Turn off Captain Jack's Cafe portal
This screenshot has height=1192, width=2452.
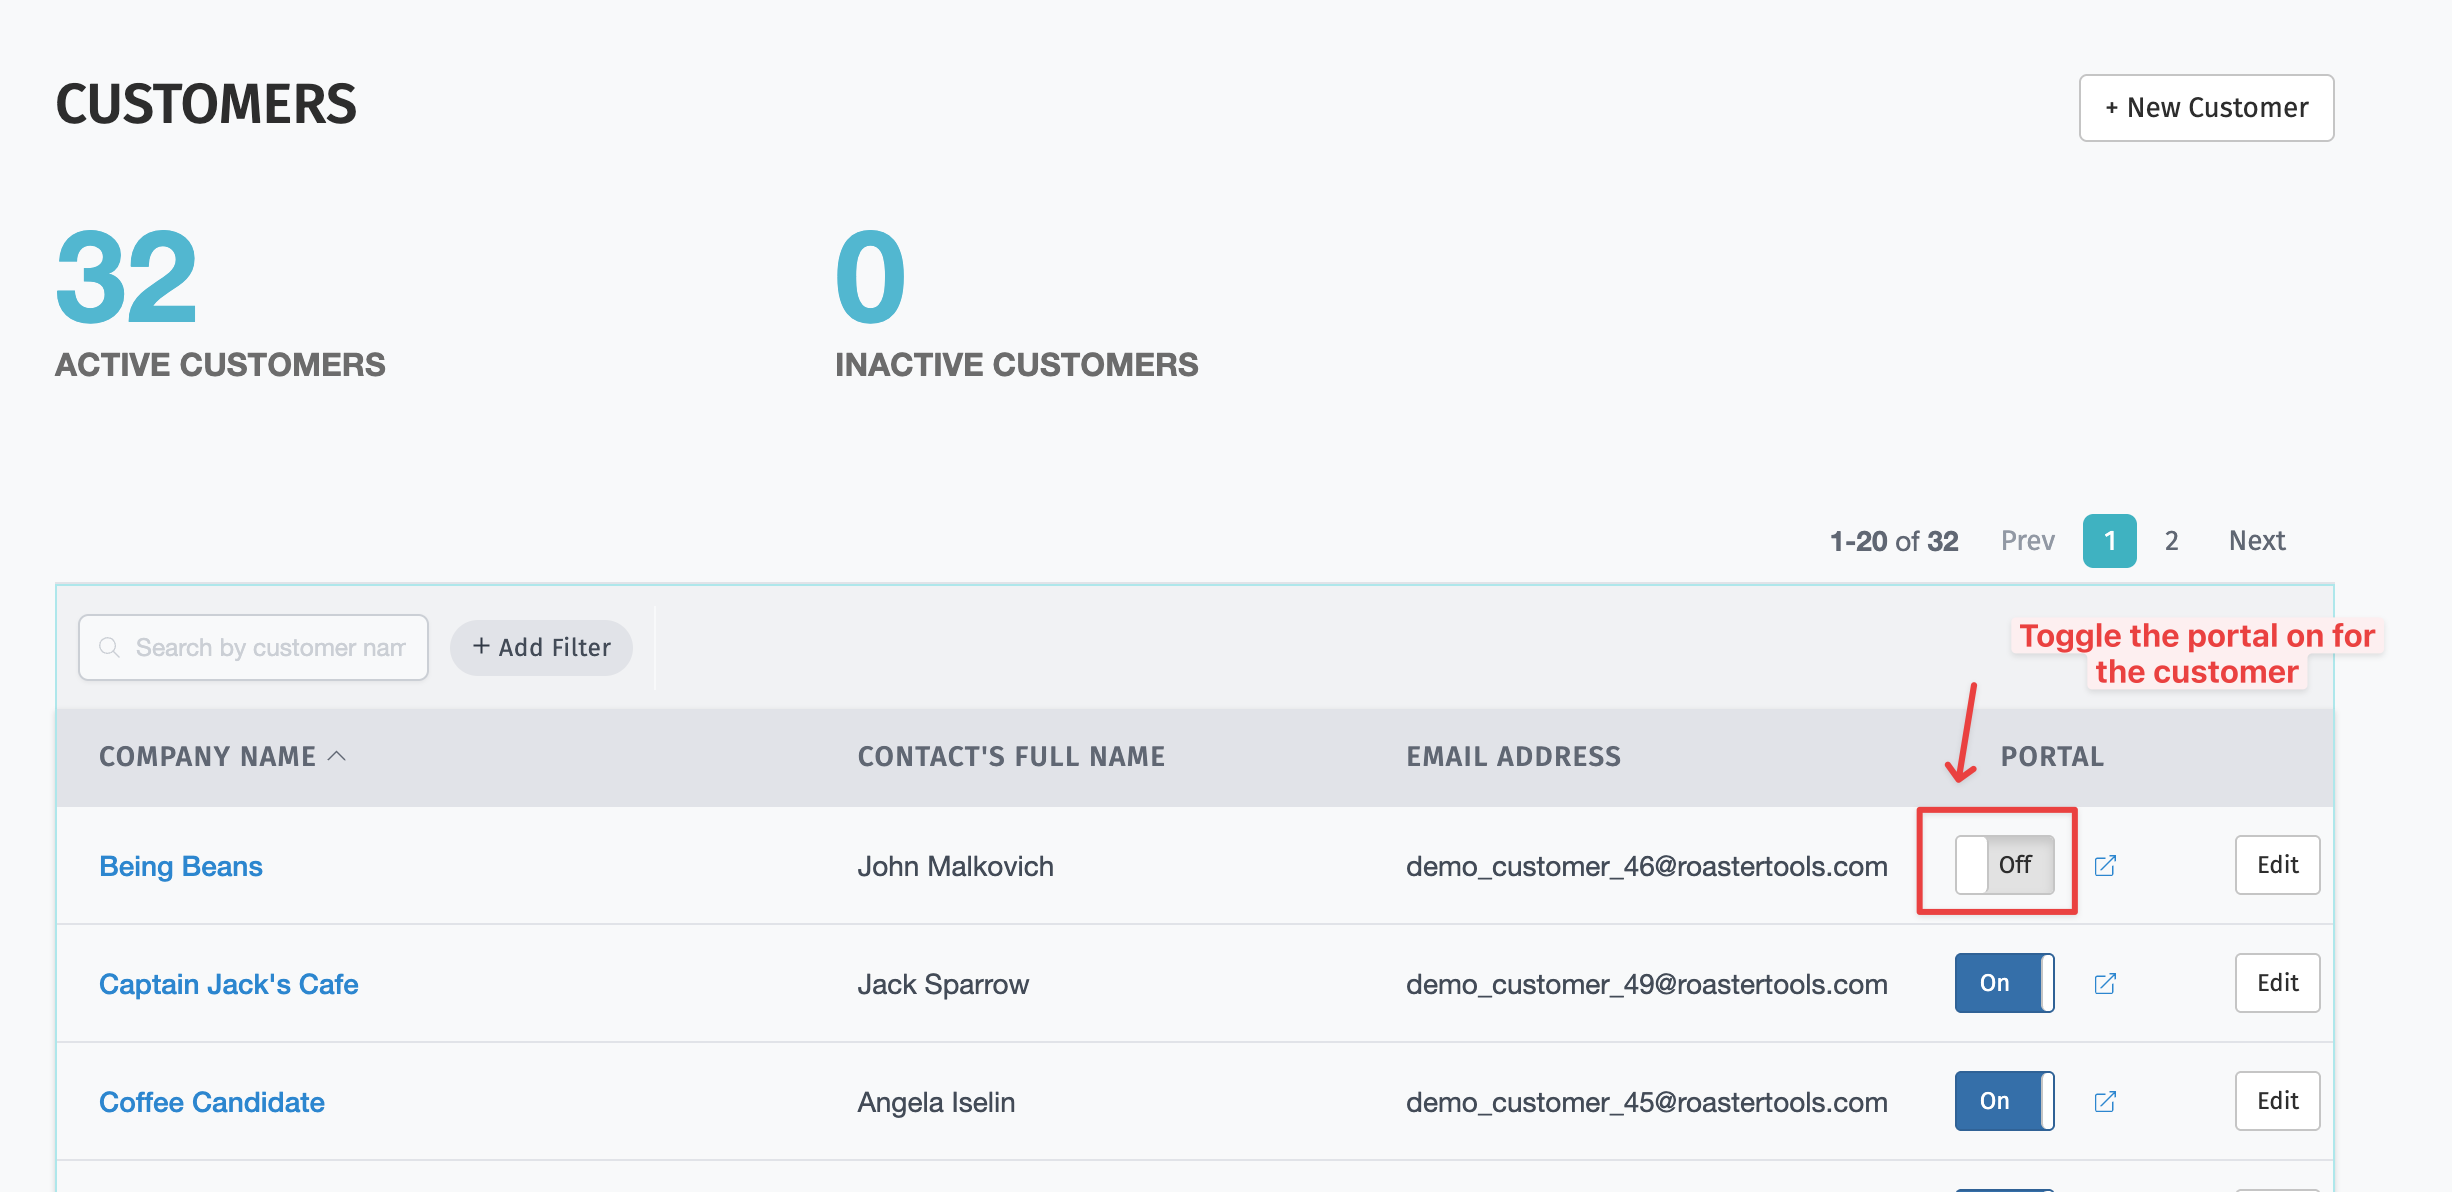pyautogui.click(x=2004, y=983)
